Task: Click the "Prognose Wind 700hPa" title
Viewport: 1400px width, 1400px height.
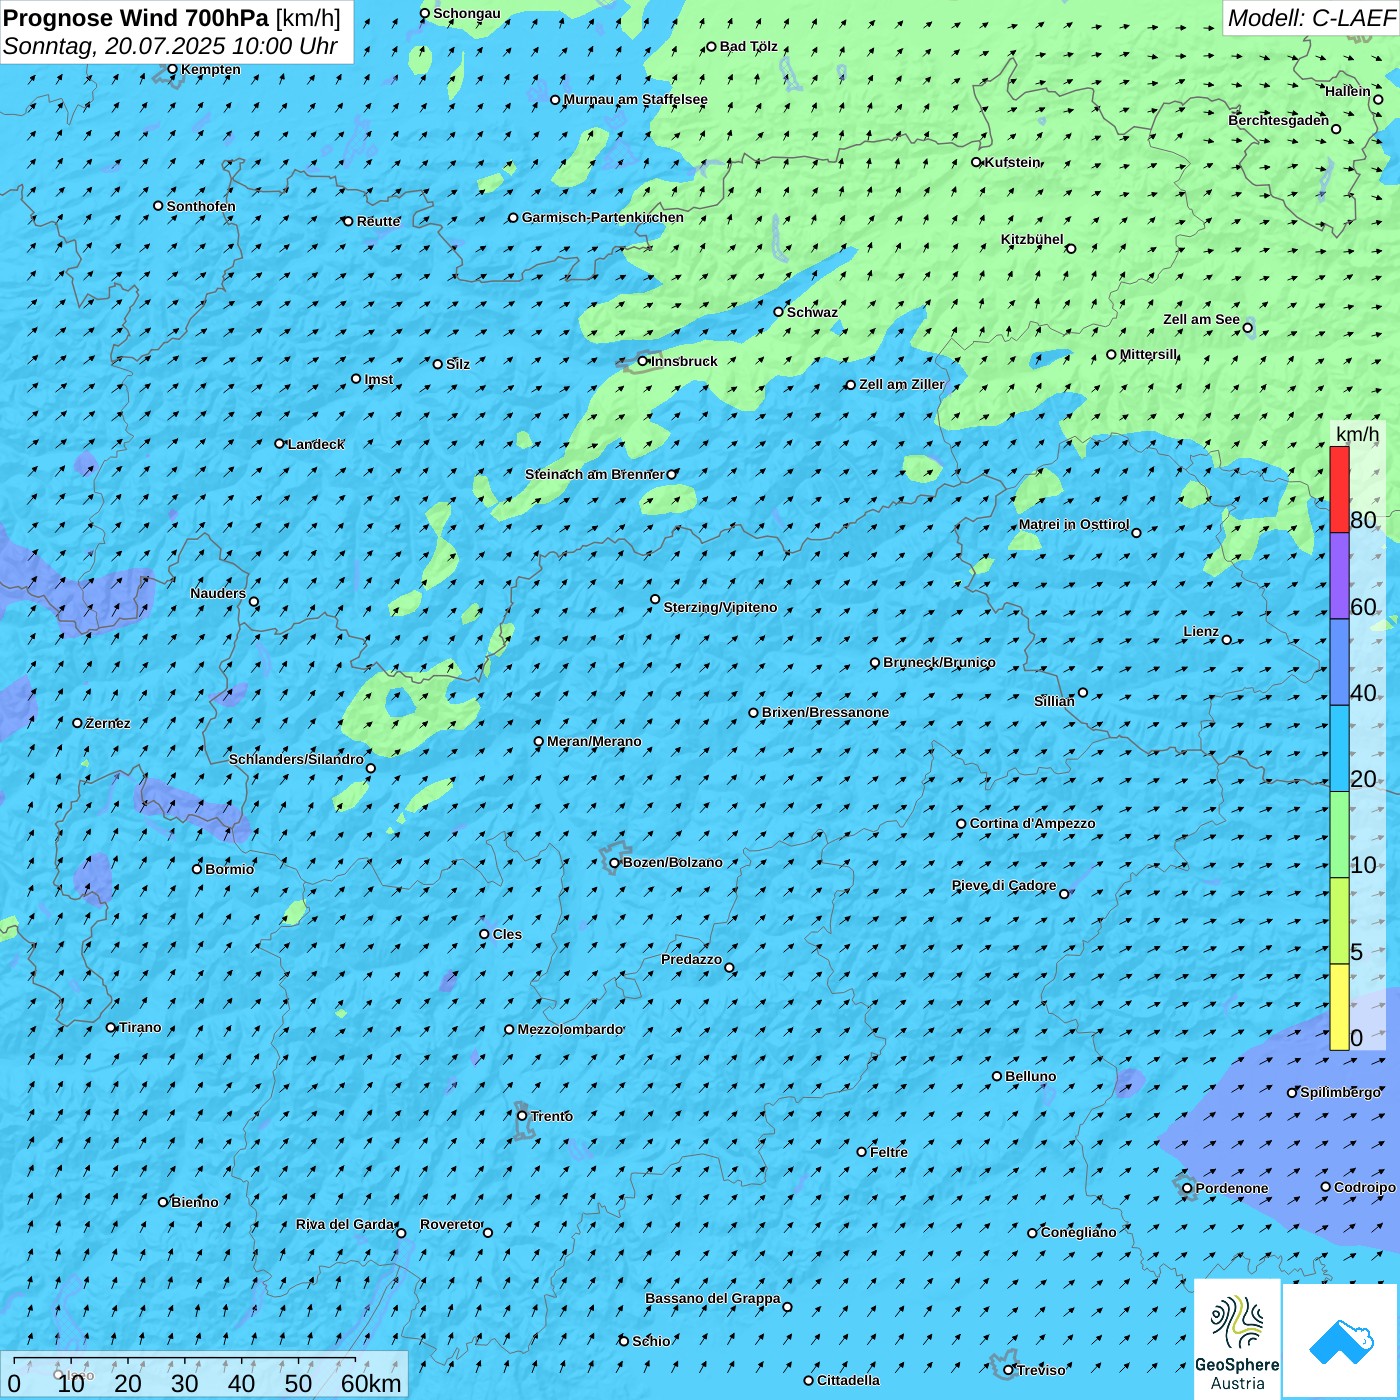Action: pos(136,18)
